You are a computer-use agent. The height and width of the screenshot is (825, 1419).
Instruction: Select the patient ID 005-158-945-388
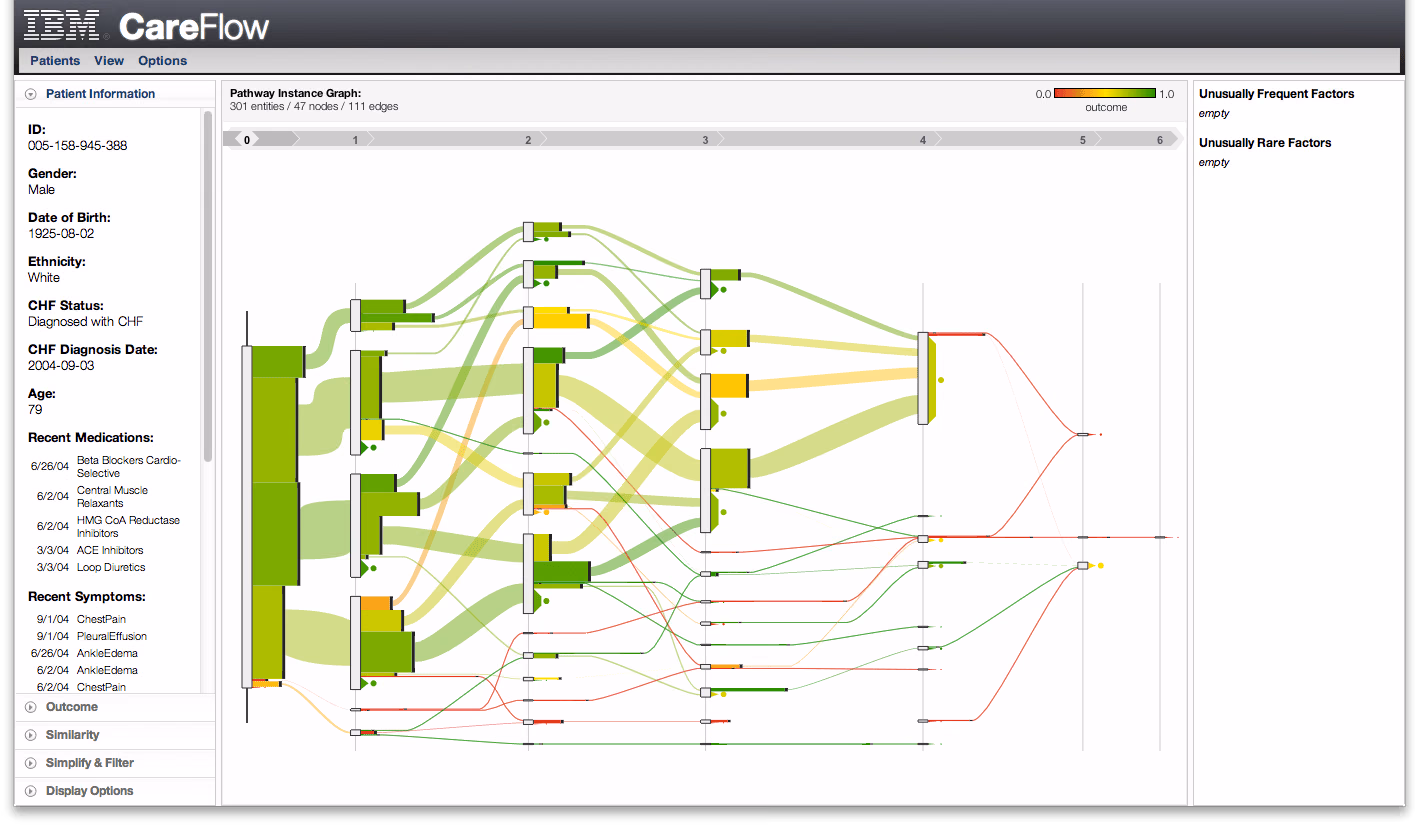[x=78, y=146]
